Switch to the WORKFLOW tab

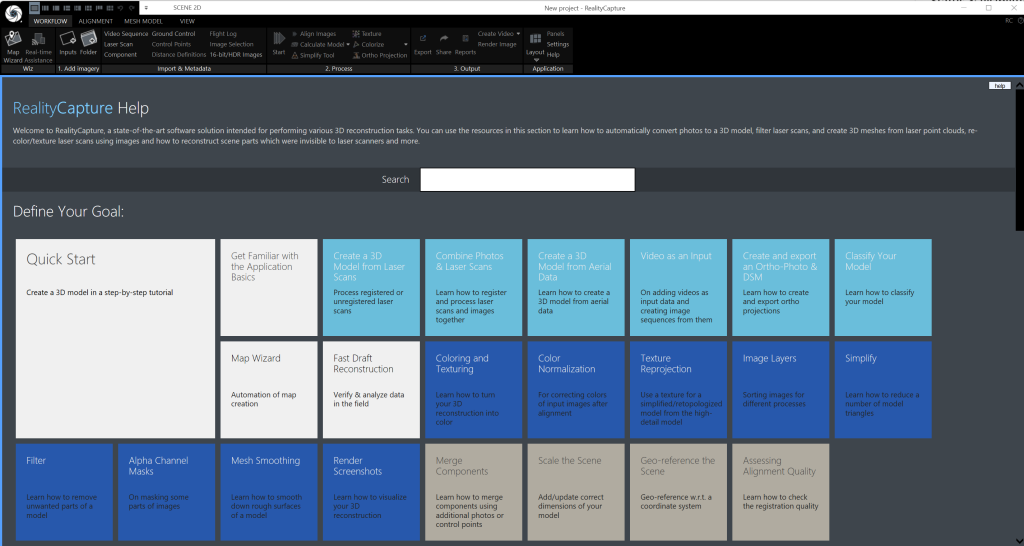pos(50,22)
